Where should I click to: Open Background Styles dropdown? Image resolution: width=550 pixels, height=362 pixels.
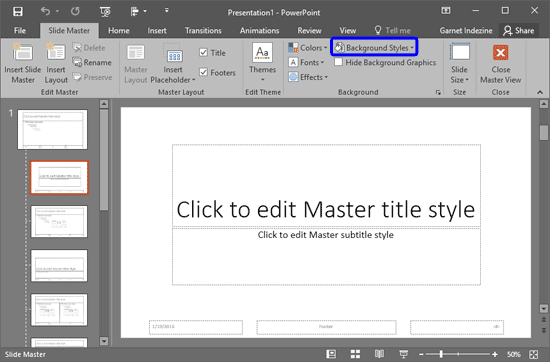pos(374,48)
